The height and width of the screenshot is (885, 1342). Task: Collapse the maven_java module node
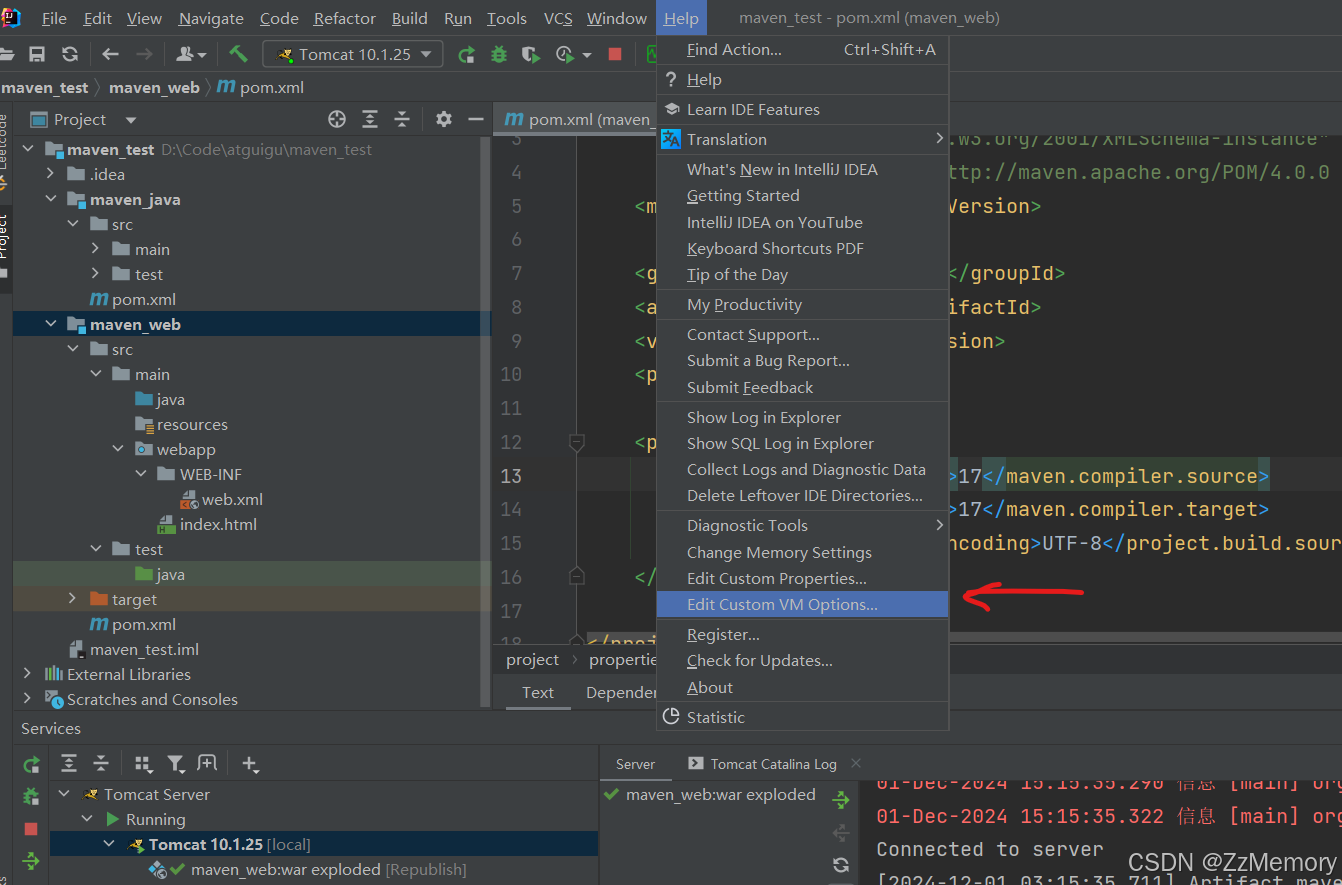(51, 199)
